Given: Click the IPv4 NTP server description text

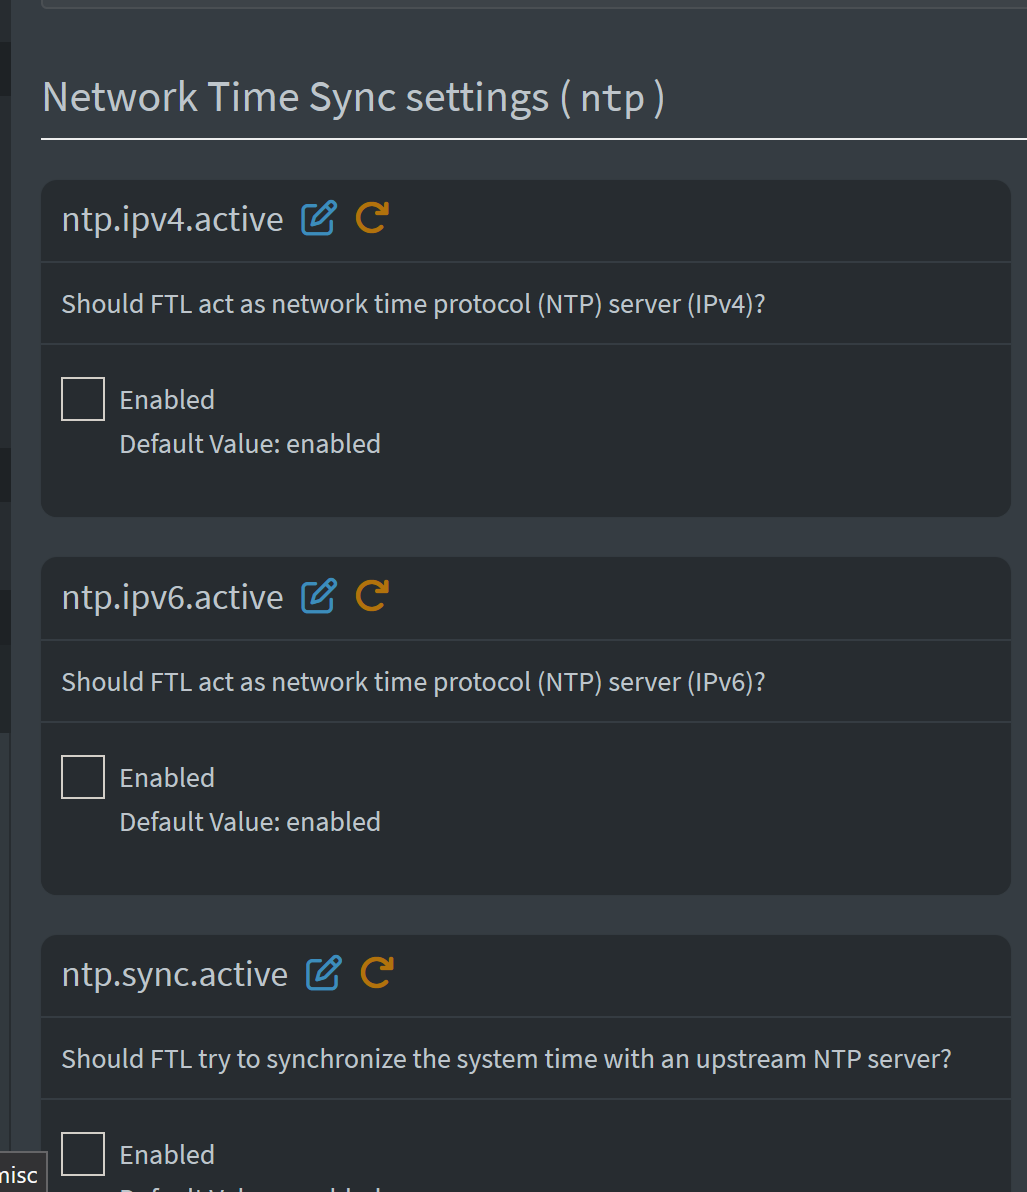Looking at the screenshot, I should click(x=413, y=304).
